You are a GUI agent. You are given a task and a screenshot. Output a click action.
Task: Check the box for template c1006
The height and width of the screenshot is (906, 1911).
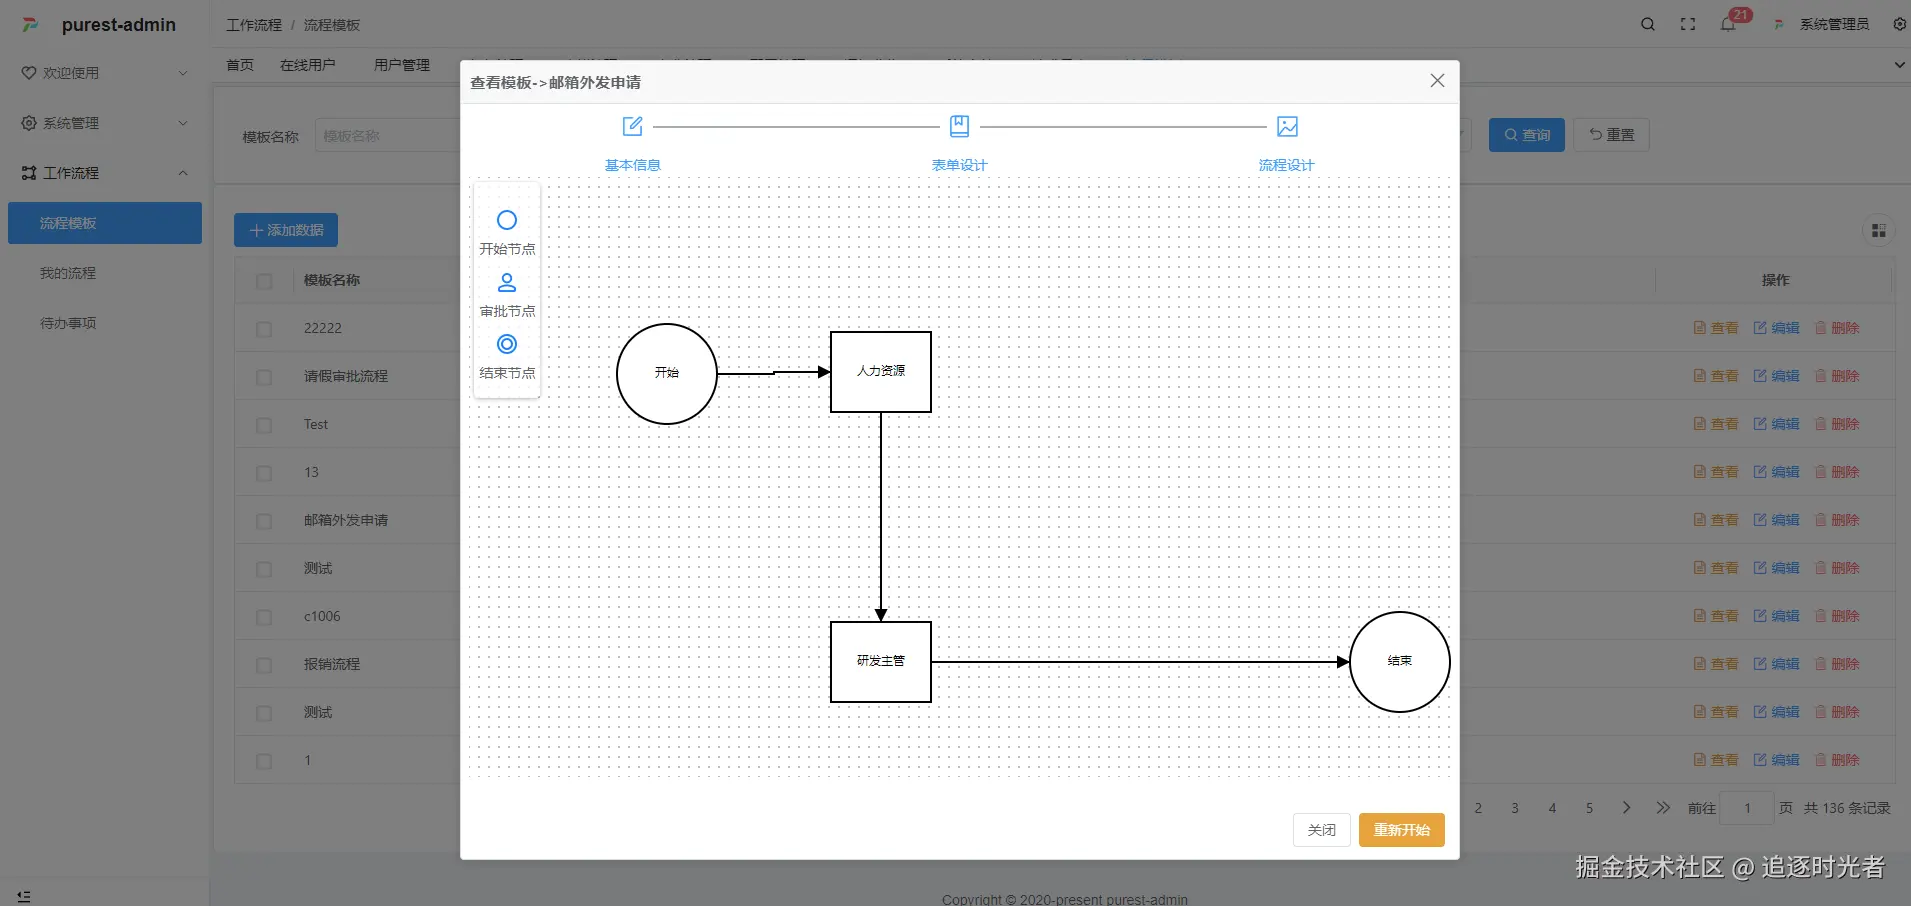tap(264, 617)
